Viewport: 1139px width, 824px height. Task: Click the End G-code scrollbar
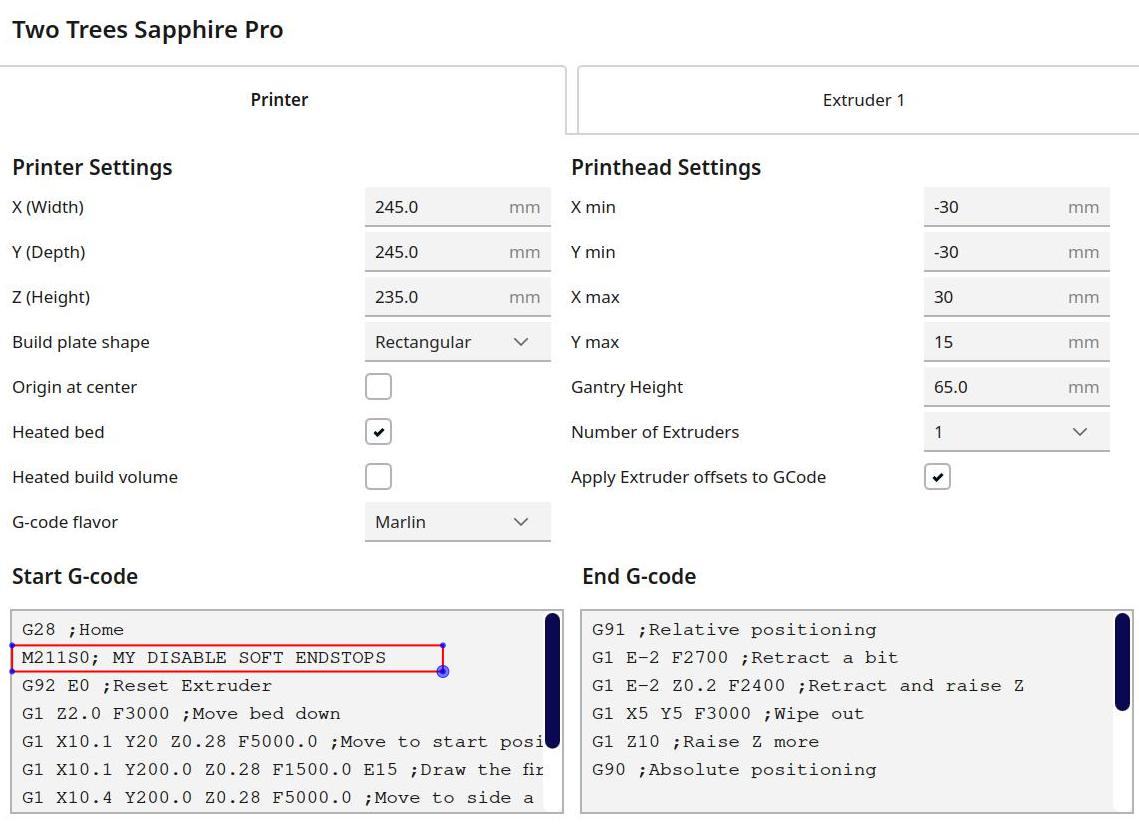1122,662
